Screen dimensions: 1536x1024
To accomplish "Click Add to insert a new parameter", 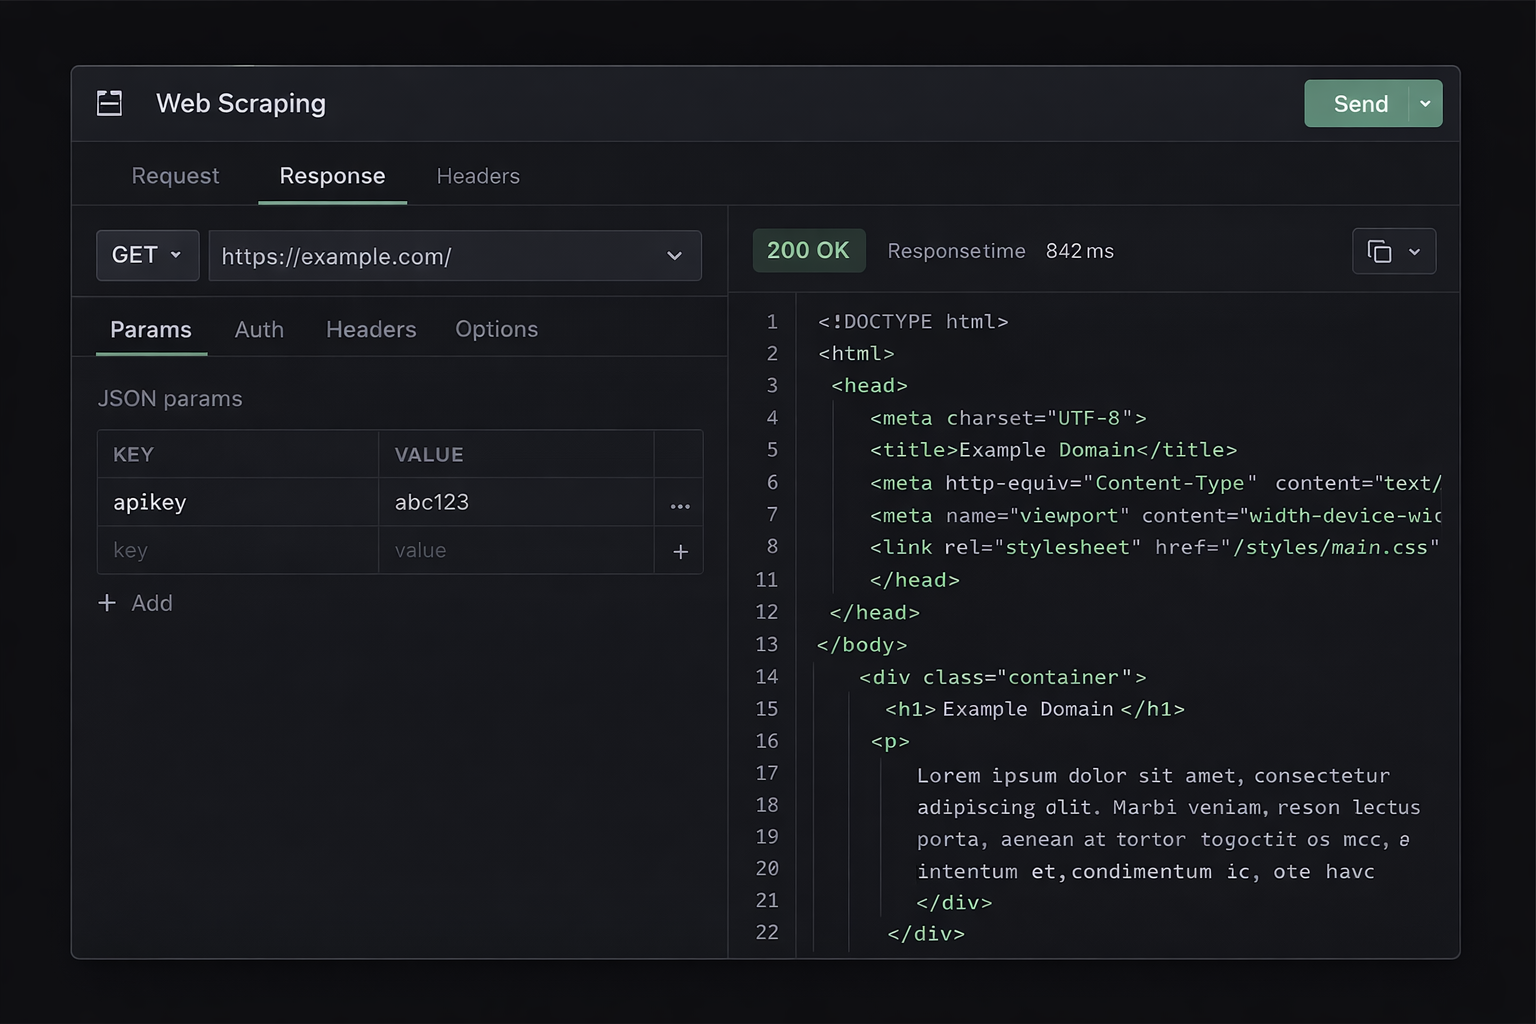I will click(x=151, y=603).
